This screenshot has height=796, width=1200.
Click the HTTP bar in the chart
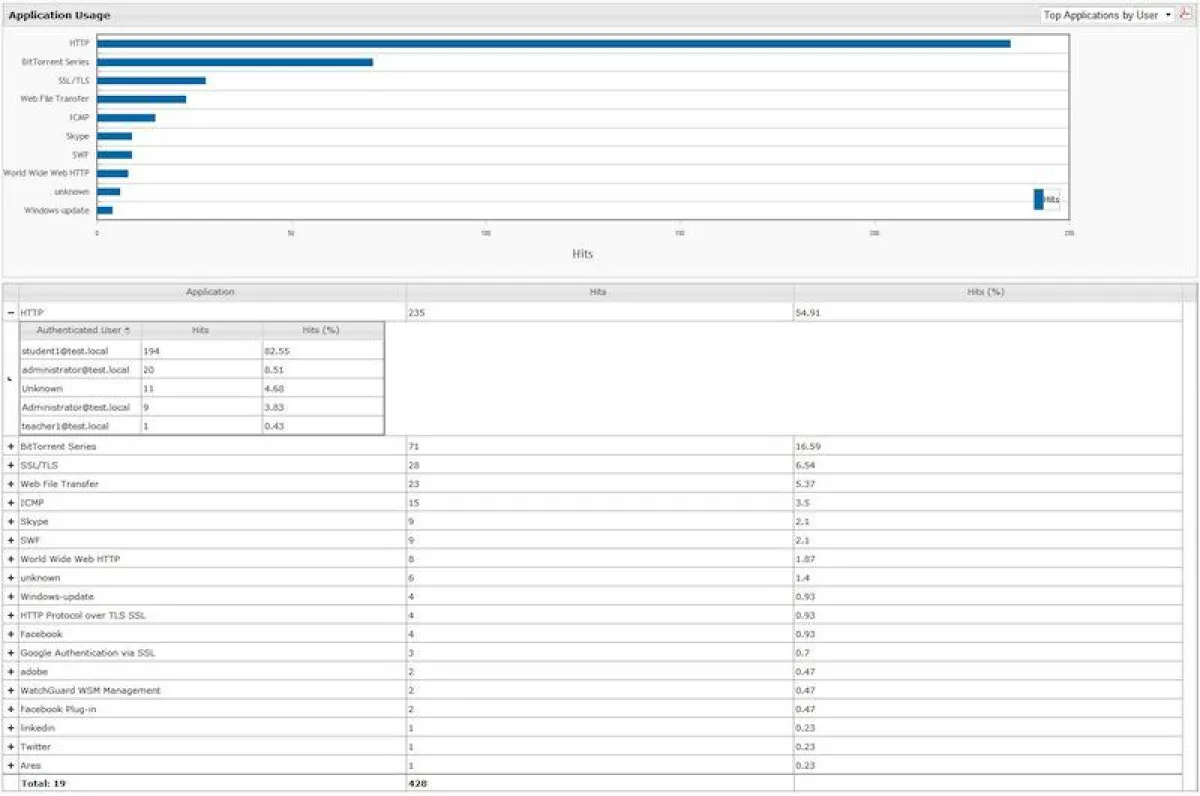(550, 43)
